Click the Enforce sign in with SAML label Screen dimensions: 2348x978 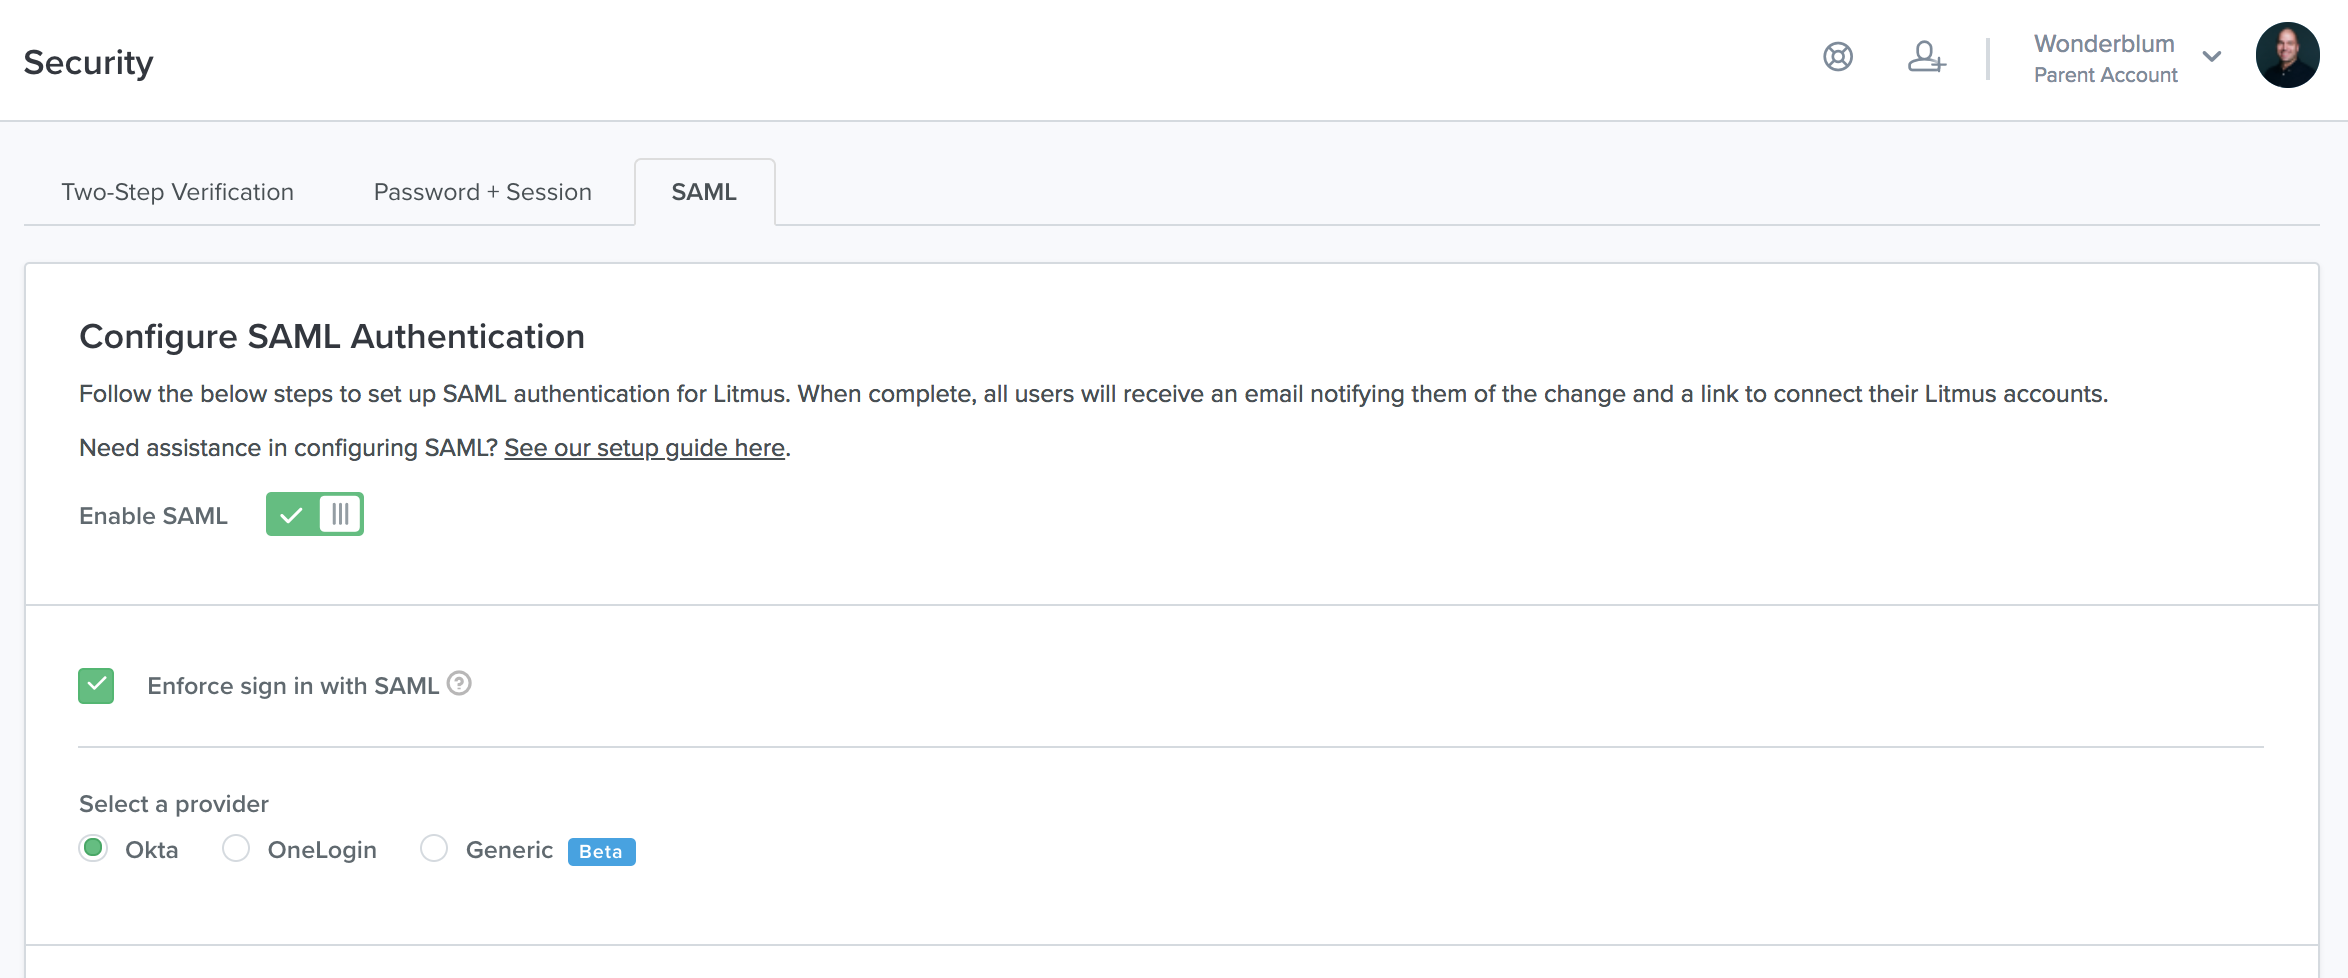(x=293, y=686)
